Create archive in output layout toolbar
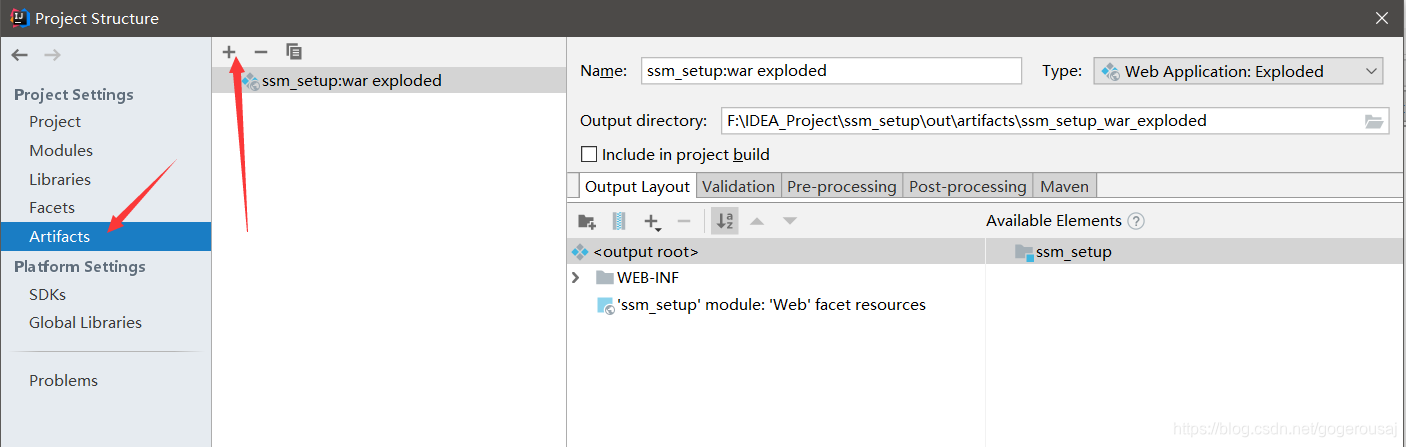 point(619,221)
